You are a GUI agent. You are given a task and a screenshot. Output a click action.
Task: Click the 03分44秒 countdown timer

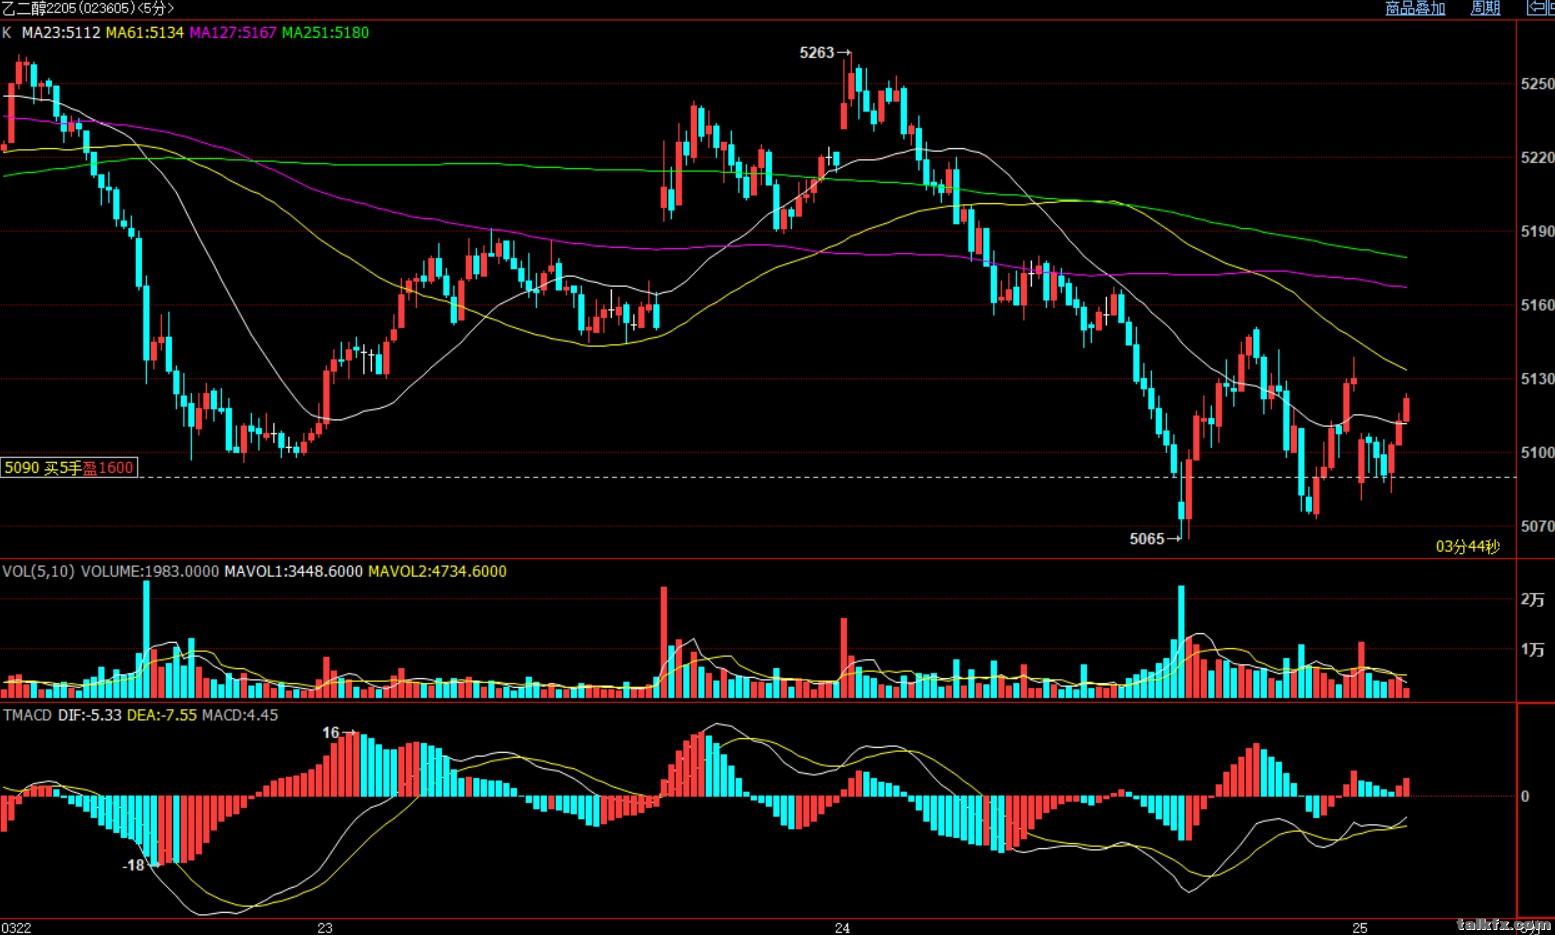1468,546
